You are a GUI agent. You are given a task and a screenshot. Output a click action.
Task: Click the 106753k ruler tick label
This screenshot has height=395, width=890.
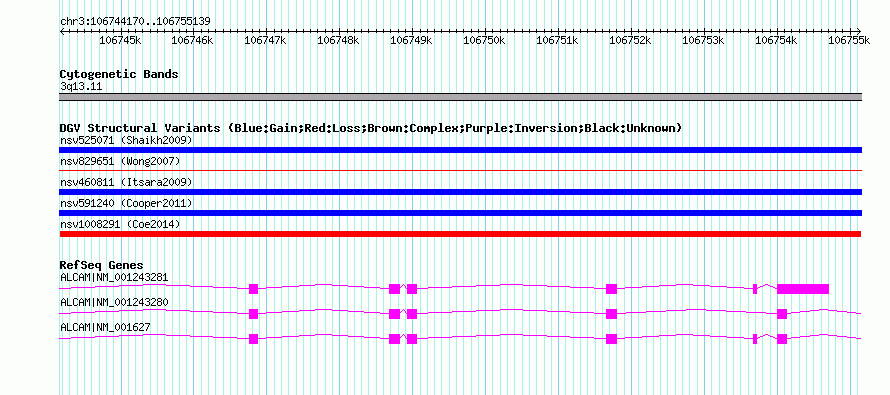click(x=703, y=40)
